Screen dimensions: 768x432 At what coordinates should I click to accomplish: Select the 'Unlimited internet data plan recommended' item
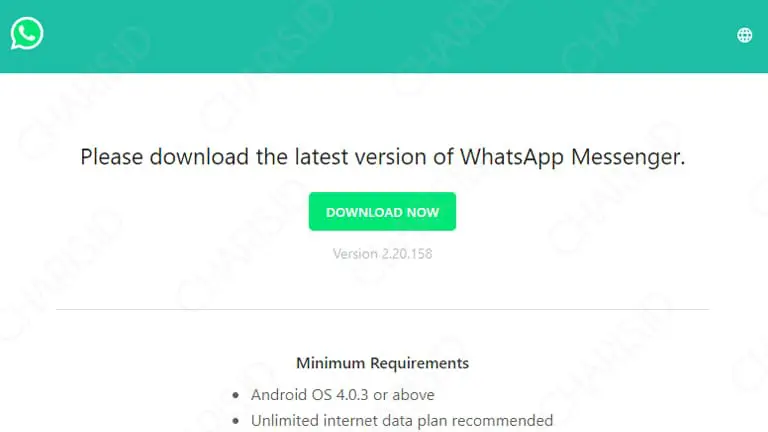pos(402,421)
